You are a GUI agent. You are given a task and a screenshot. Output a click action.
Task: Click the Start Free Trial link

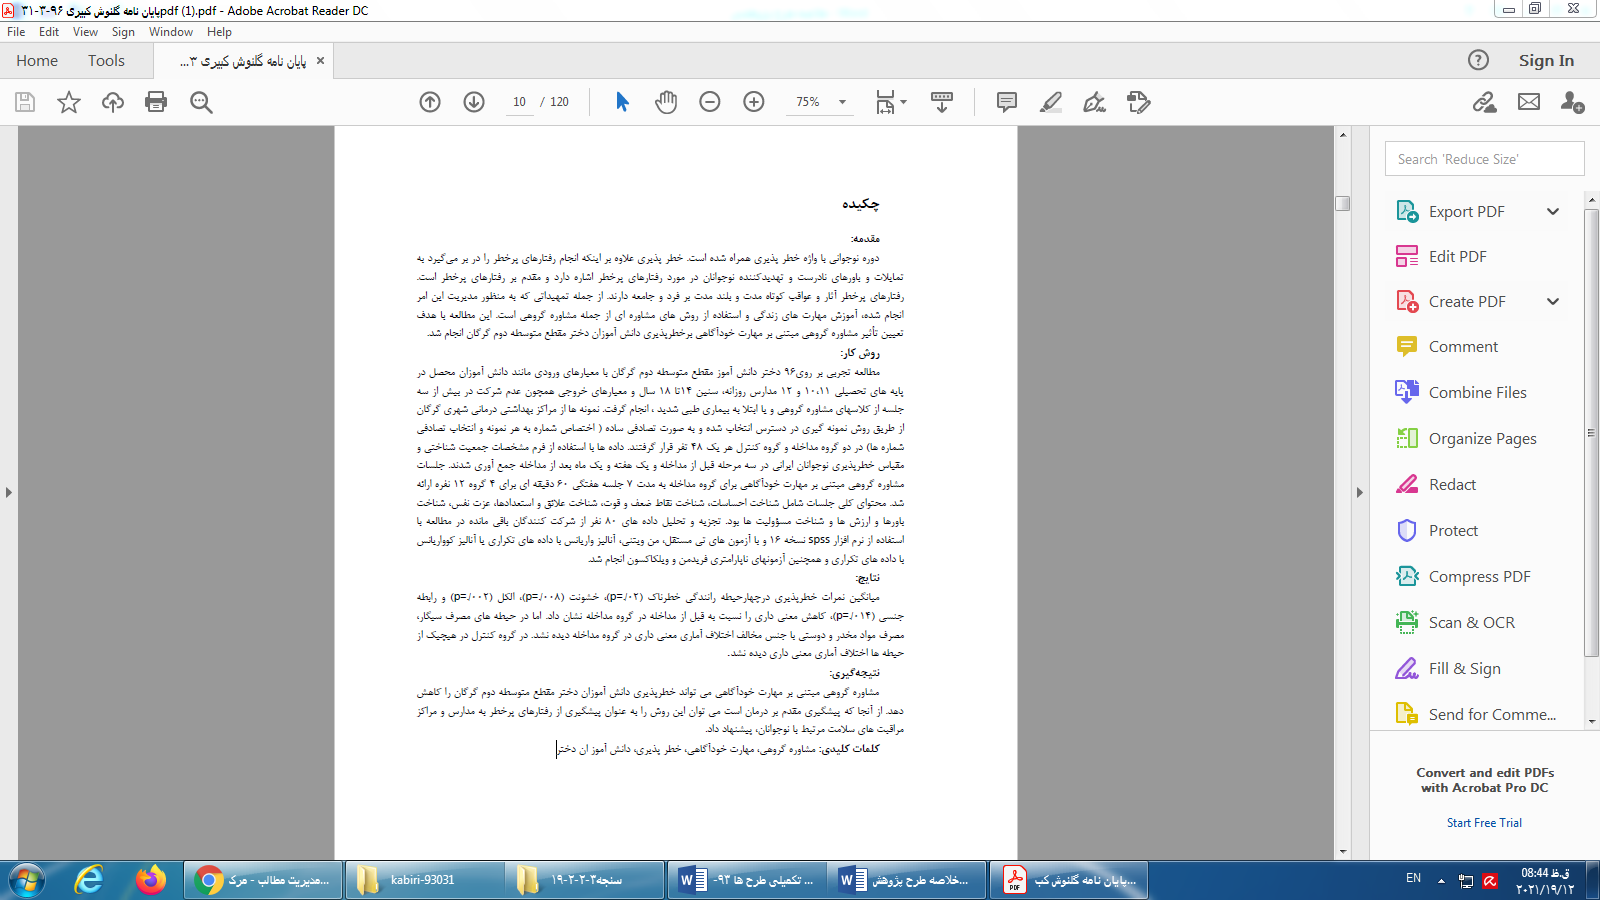(1484, 823)
